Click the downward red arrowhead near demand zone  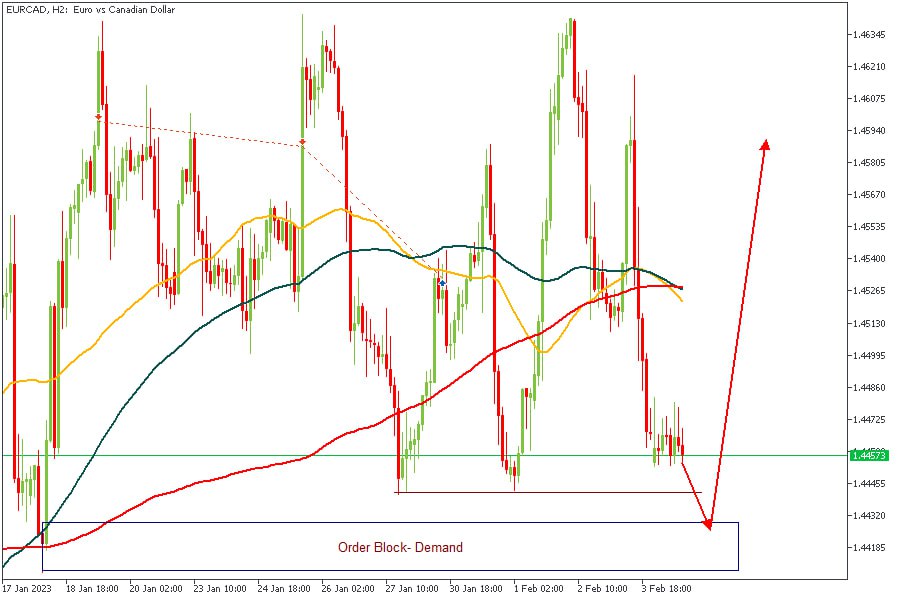(x=708, y=522)
